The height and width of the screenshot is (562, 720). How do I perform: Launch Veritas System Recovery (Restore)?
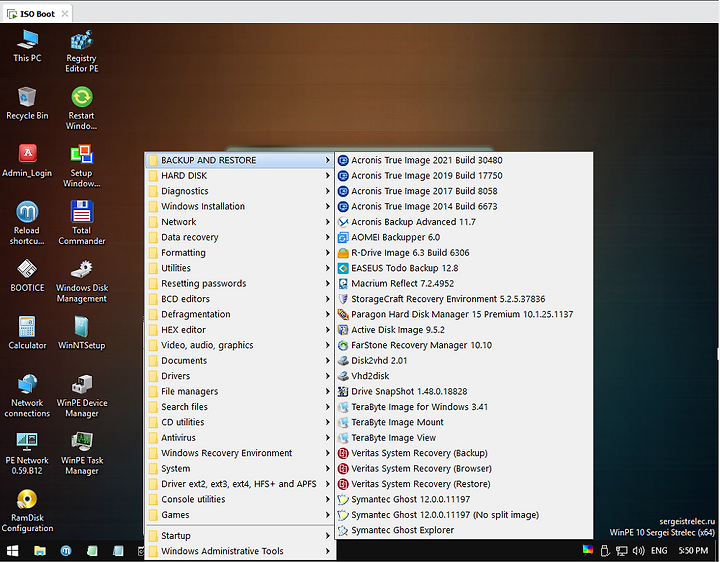[x=464, y=484]
